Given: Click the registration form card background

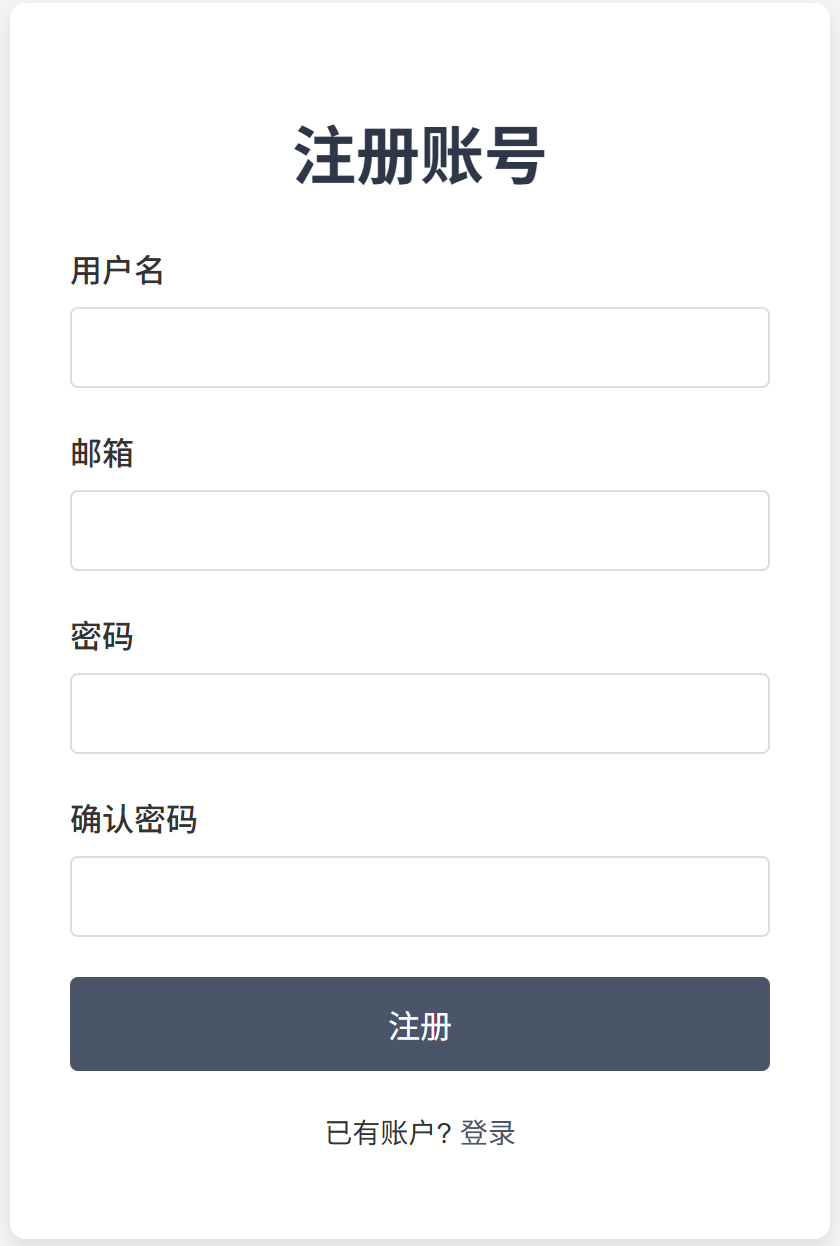Looking at the screenshot, I should (420, 60).
